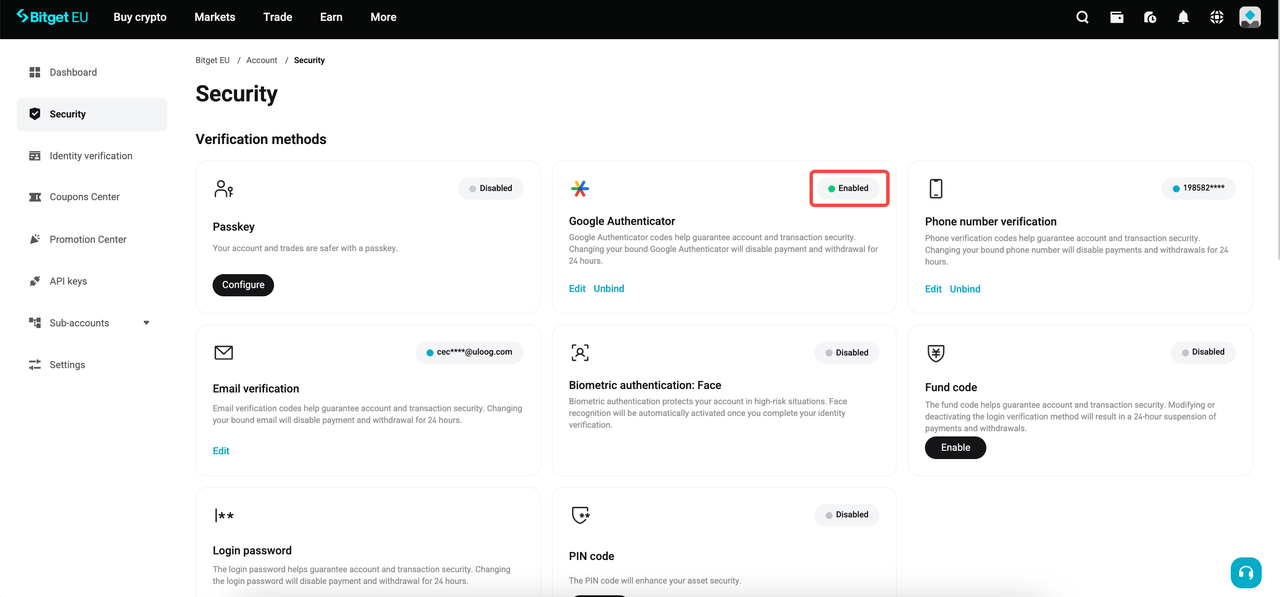Click the PIN code shield icon
This screenshot has height=597, width=1280.
click(580, 515)
